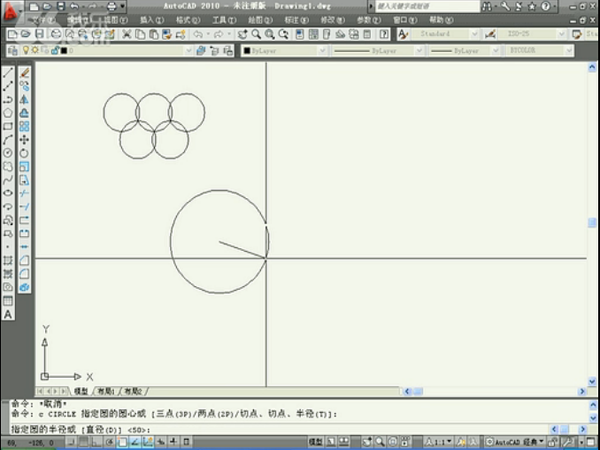Select the Explode modify tool

pyautogui.click(x=24, y=287)
